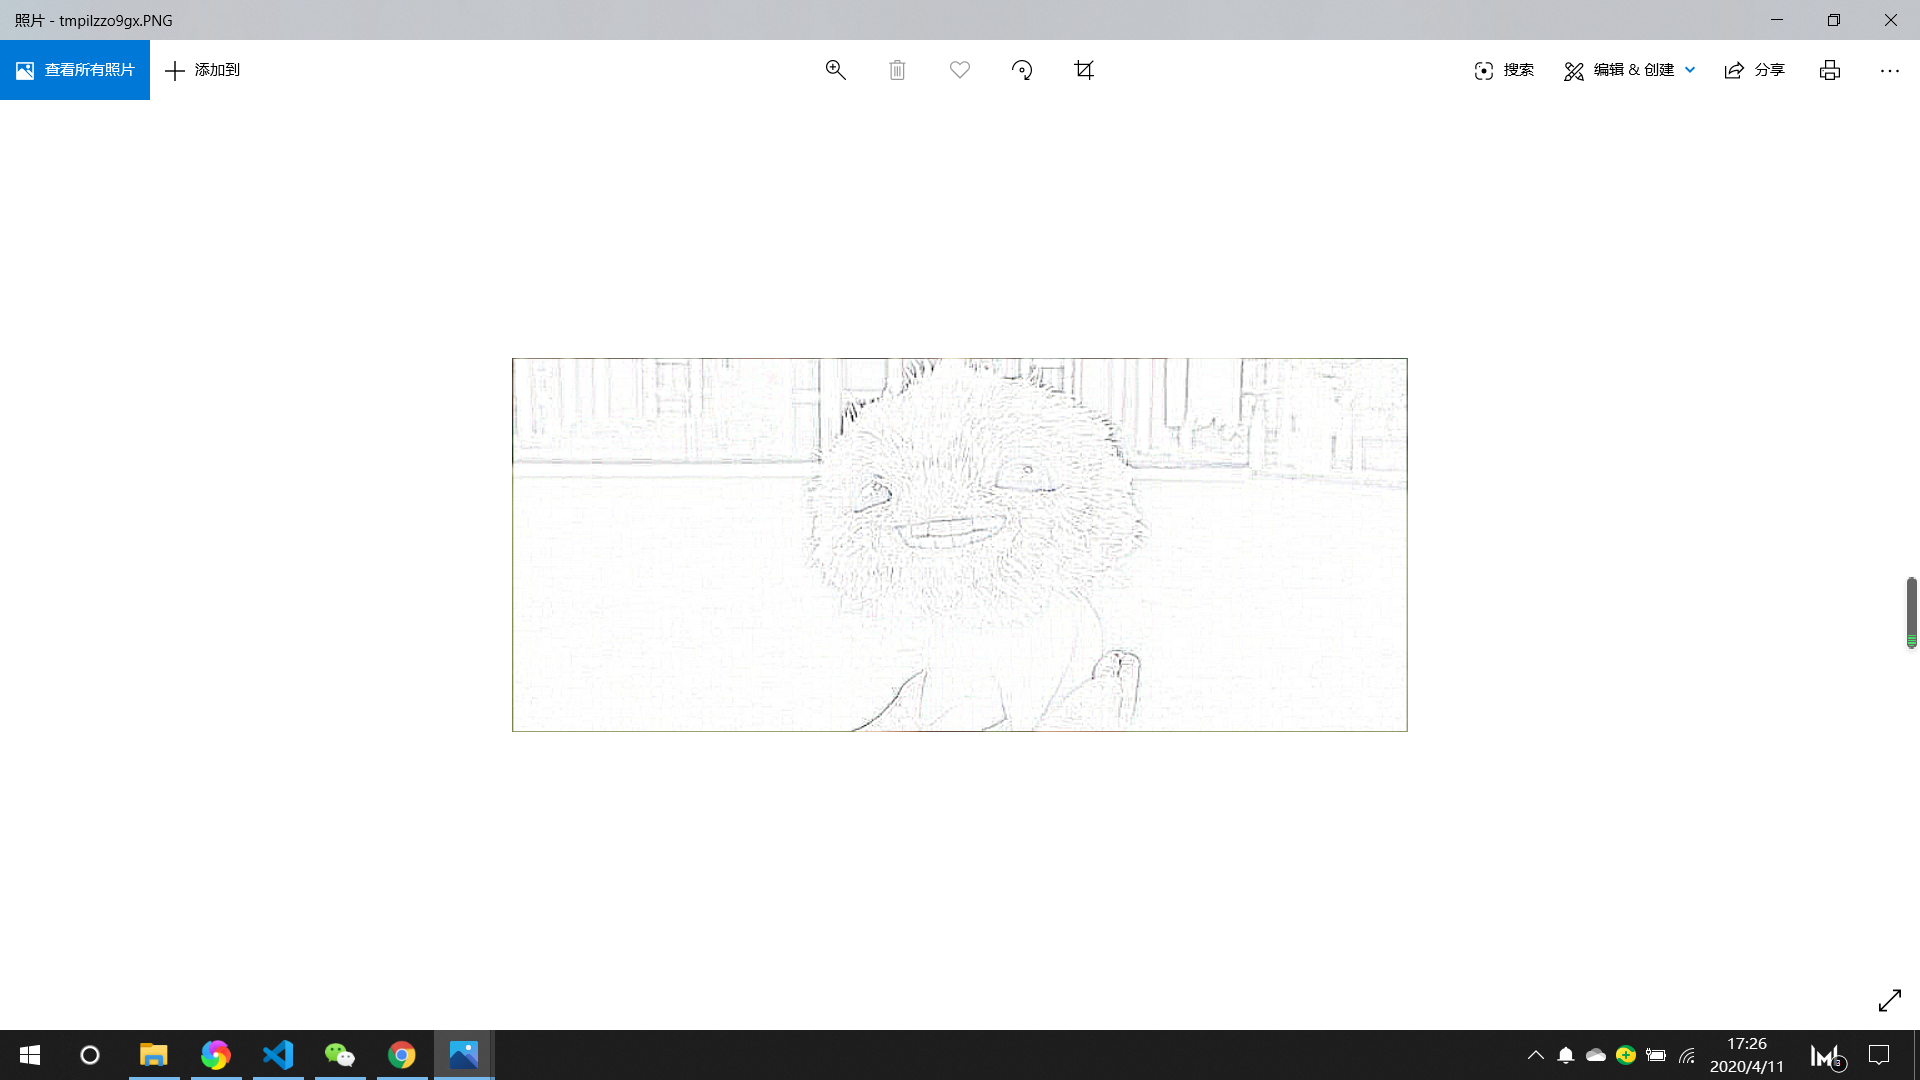Launch Google Chrome from taskbar
This screenshot has height=1080, width=1920.
click(402, 1055)
